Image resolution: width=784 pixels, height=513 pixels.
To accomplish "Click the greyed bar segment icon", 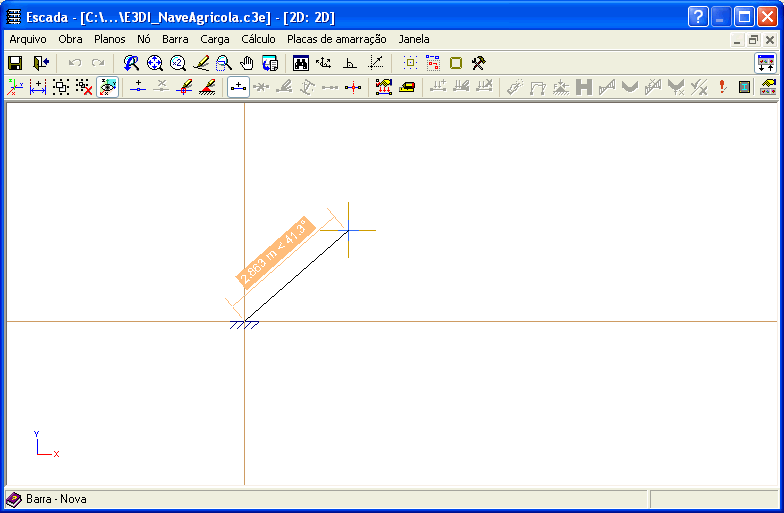I will coord(330,87).
